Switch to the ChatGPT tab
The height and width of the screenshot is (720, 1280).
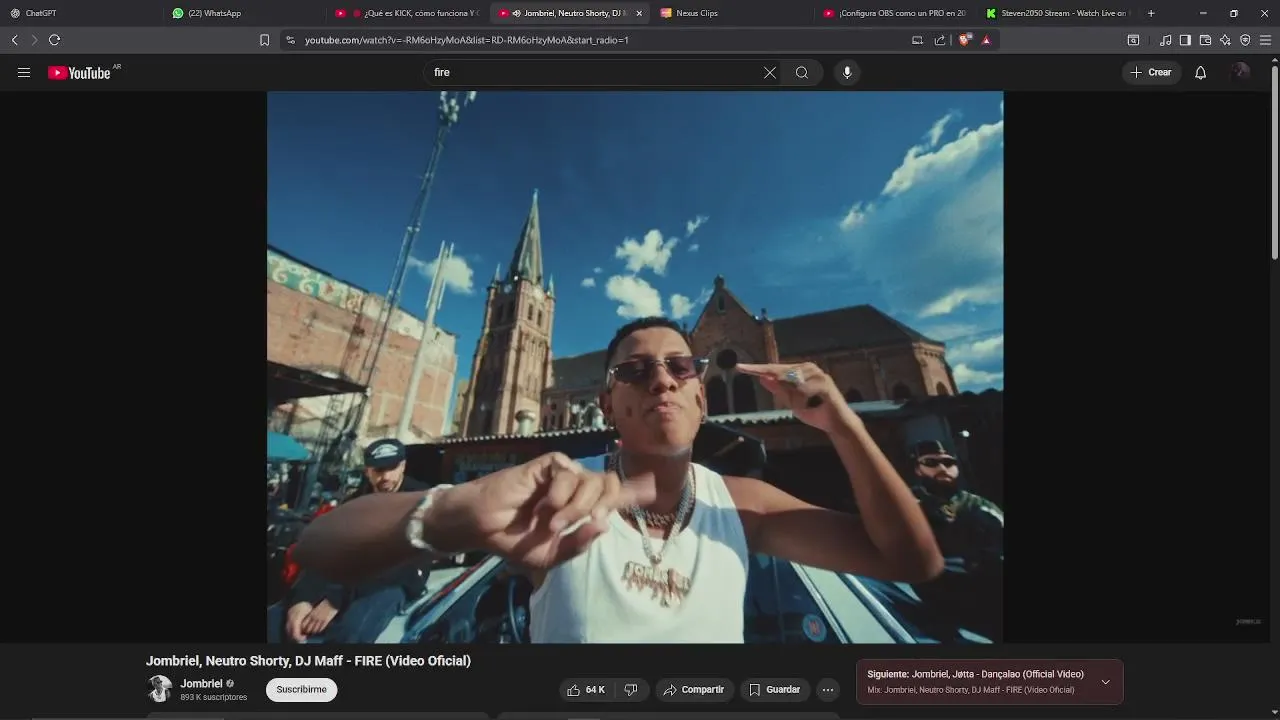(80, 13)
